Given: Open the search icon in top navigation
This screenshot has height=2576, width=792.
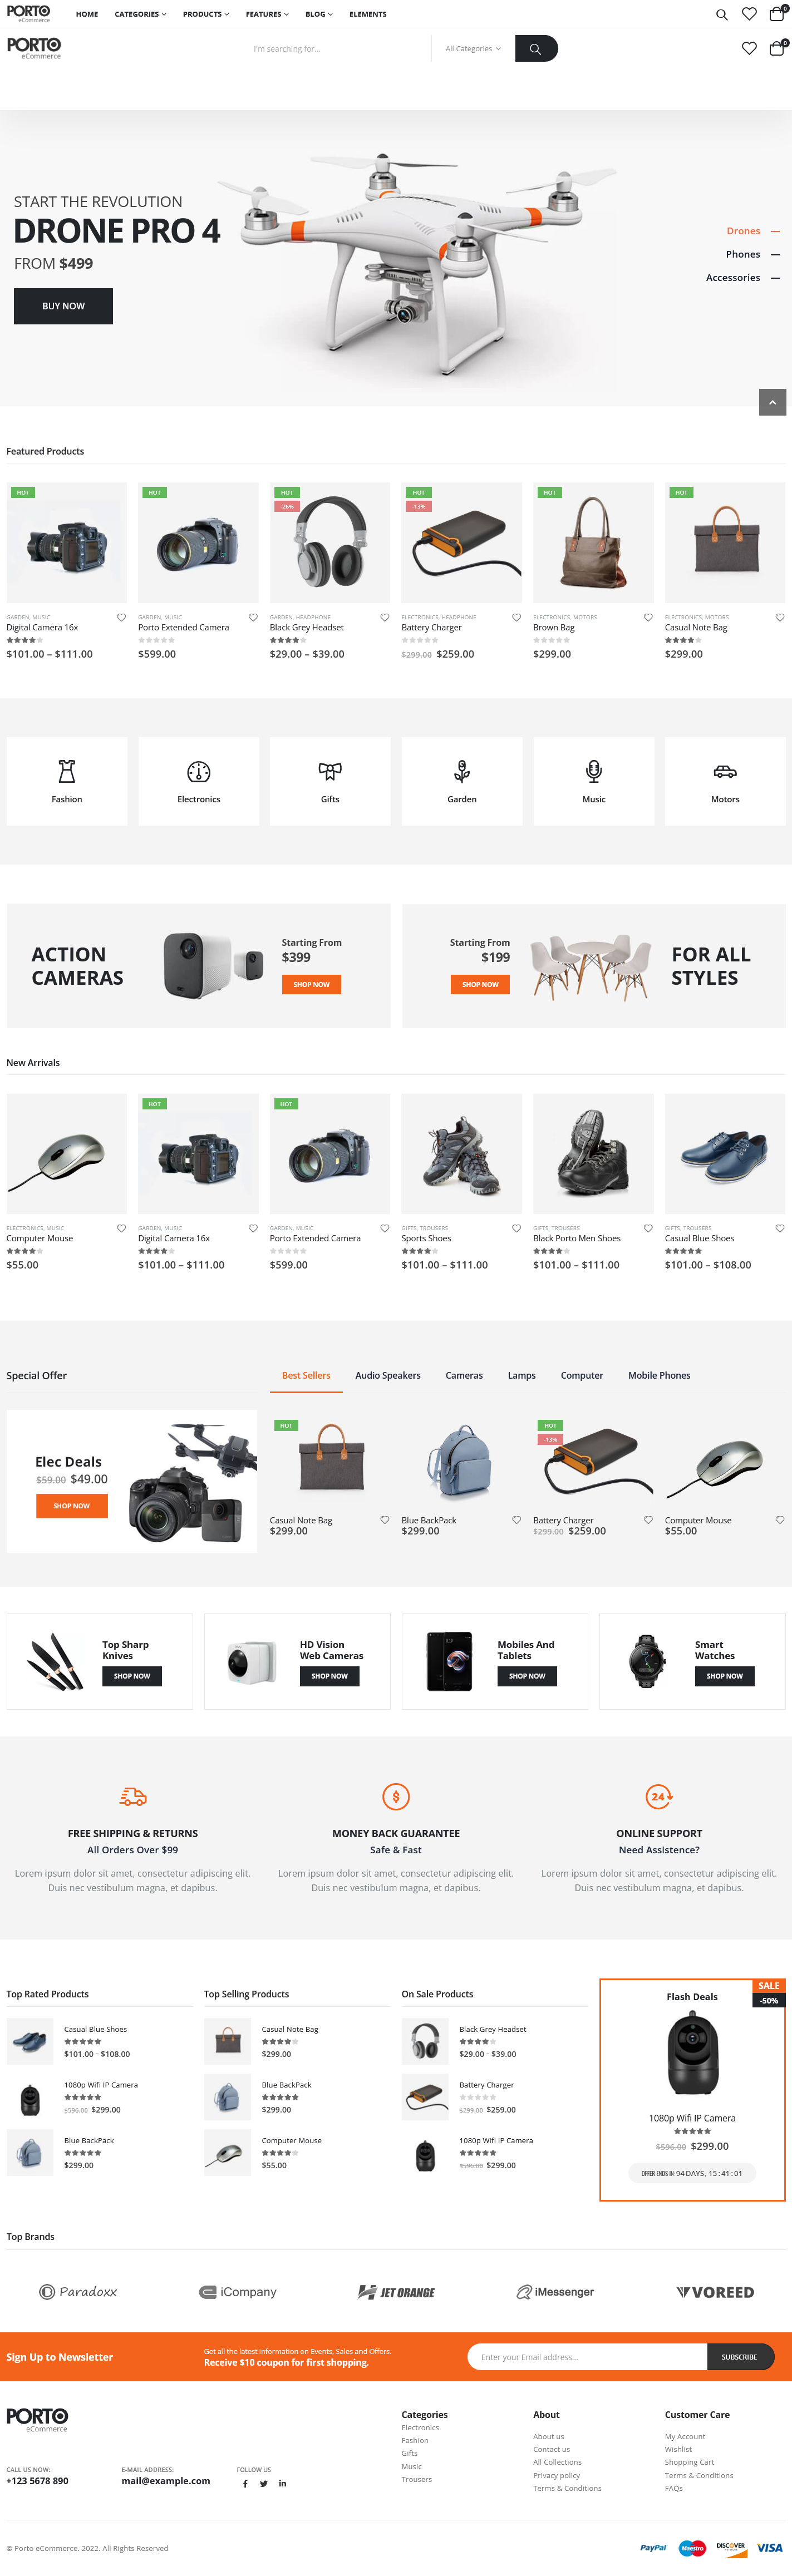Looking at the screenshot, I should click(721, 14).
